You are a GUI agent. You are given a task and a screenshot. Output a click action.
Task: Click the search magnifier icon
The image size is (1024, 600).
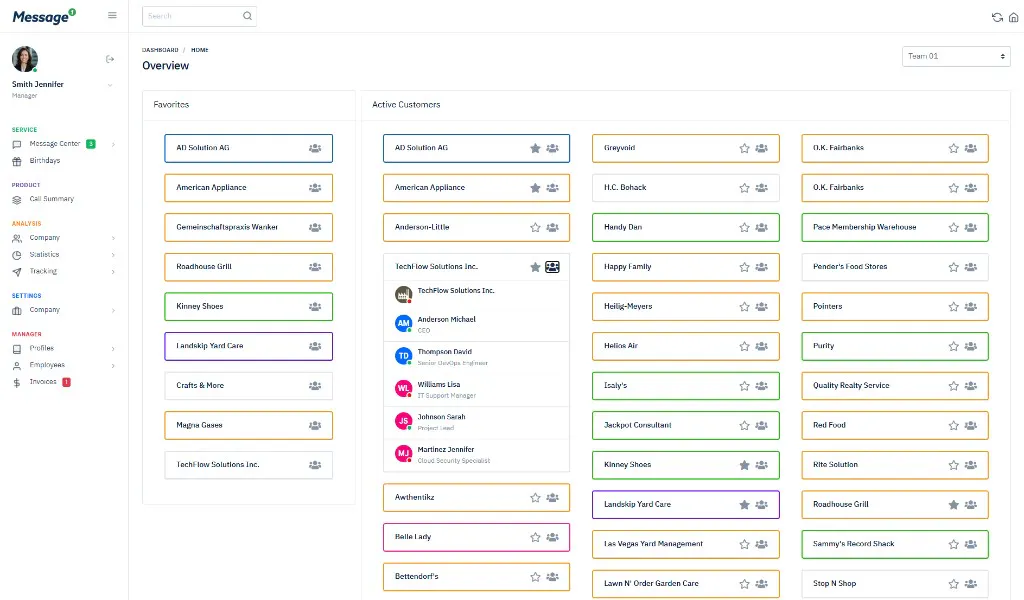point(248,16)
